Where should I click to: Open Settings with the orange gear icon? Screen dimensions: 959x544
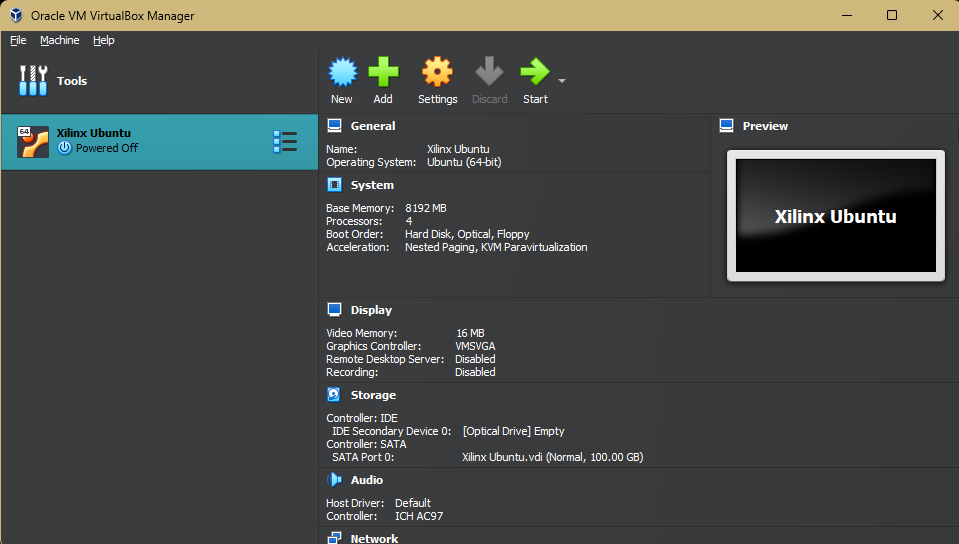click(437, 72)
